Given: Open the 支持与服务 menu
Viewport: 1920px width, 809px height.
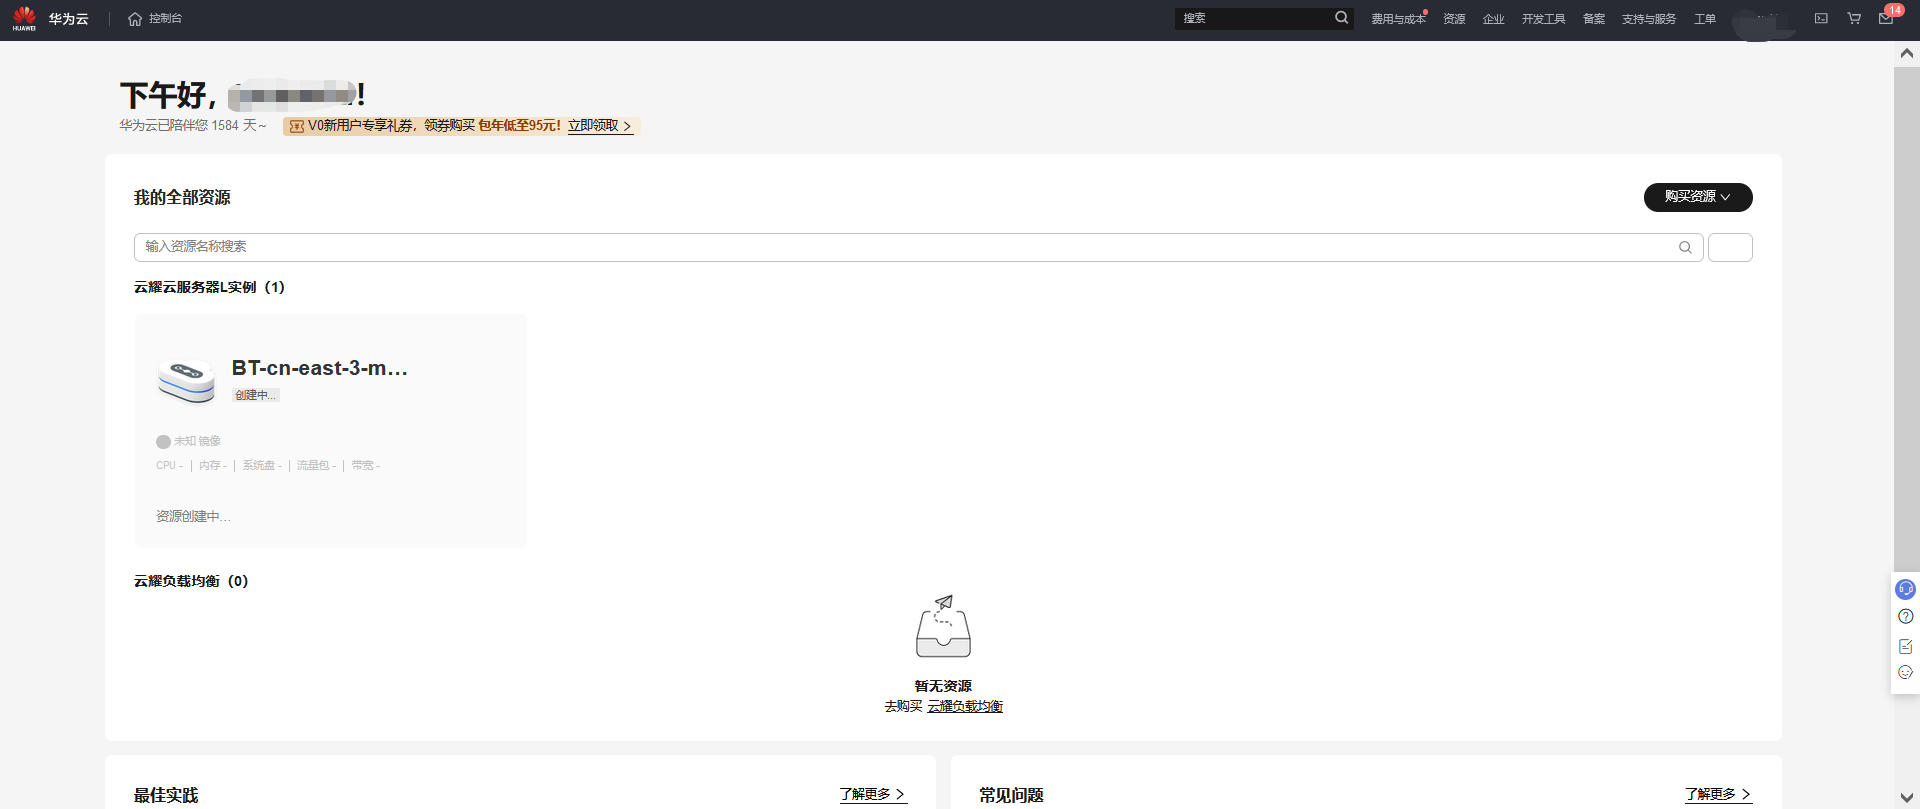Looking at the screenshot, I should click(x=1648, y=19).
